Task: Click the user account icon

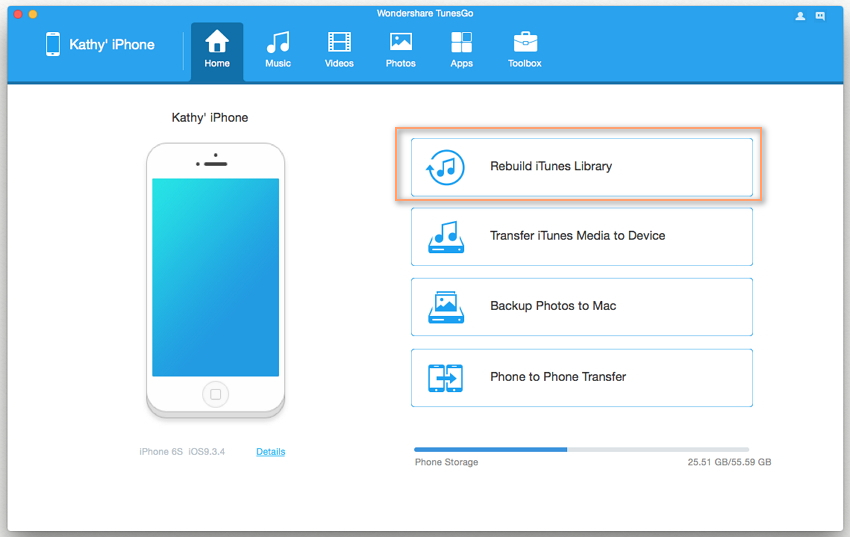Action: [x=800, y=16]
